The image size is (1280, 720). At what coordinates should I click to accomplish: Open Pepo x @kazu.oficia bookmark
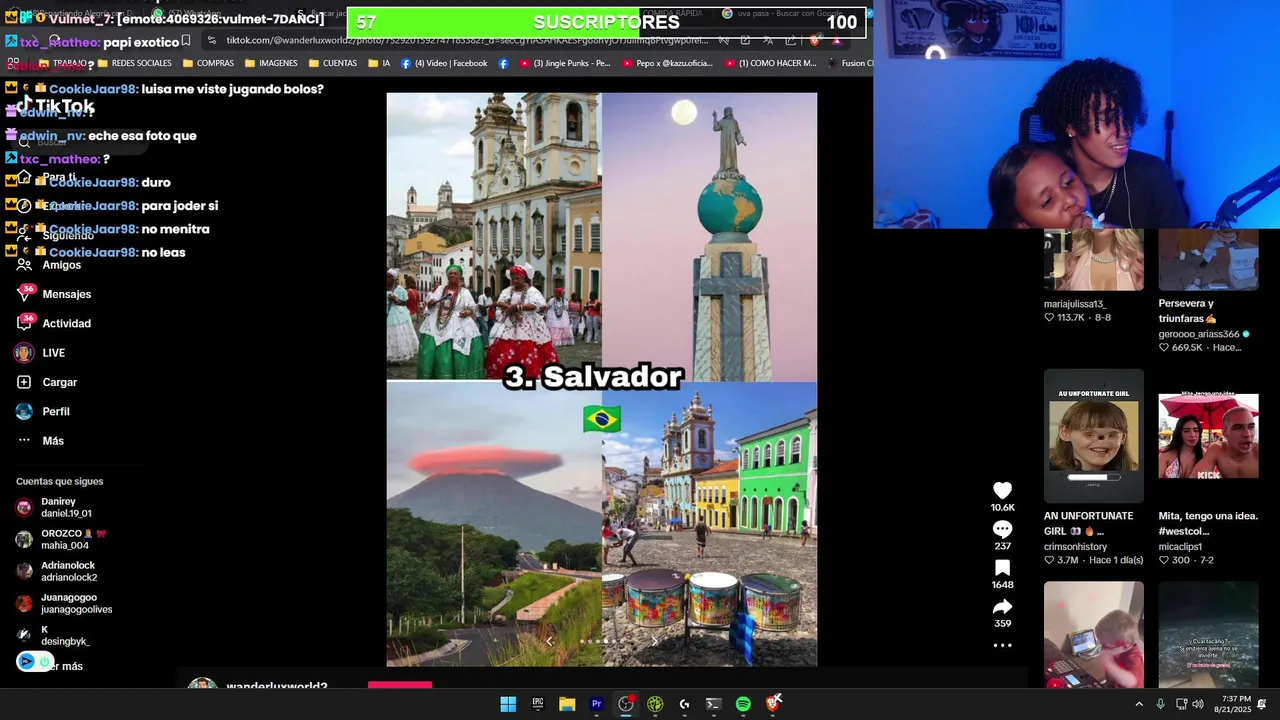point(667,63)
